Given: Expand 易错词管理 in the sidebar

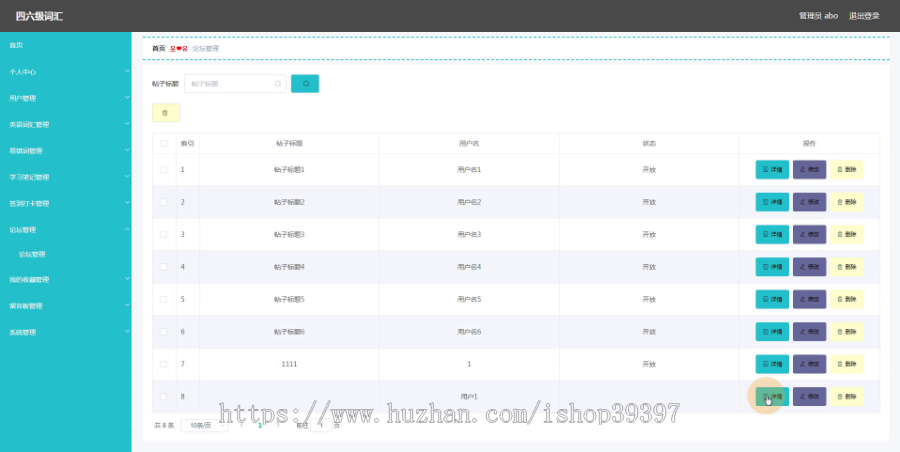Looking at the screenshot, I should (x=65, y=151).
